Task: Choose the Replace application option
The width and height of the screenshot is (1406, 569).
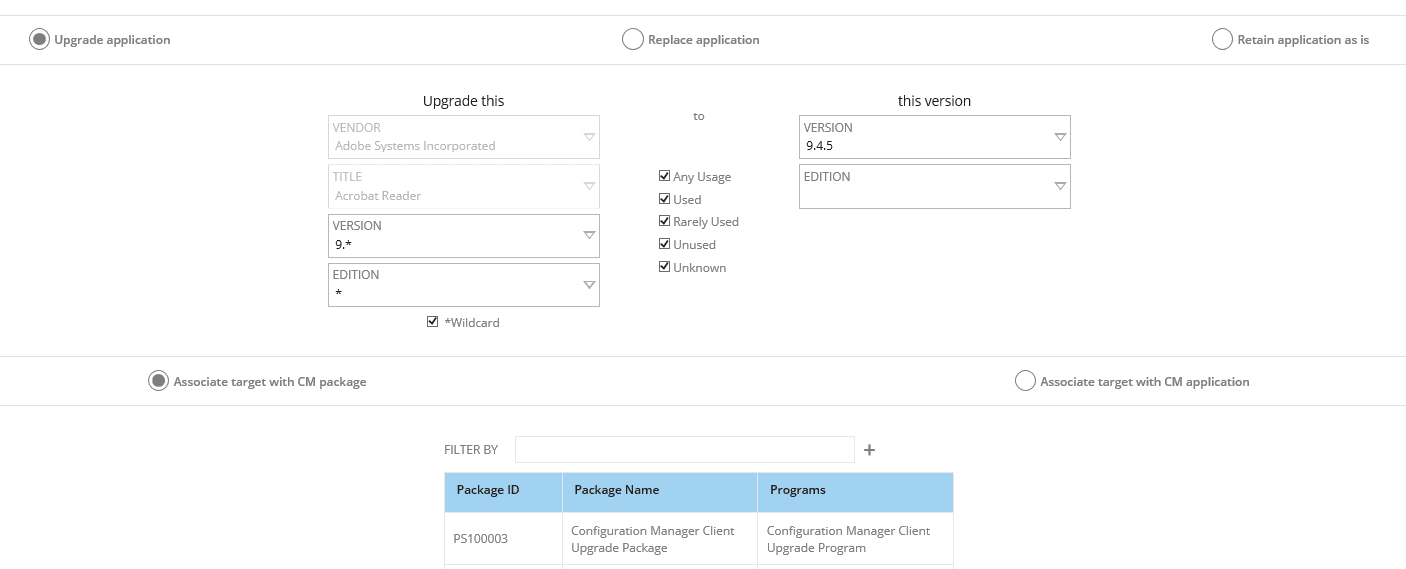Action: (632, 40)
